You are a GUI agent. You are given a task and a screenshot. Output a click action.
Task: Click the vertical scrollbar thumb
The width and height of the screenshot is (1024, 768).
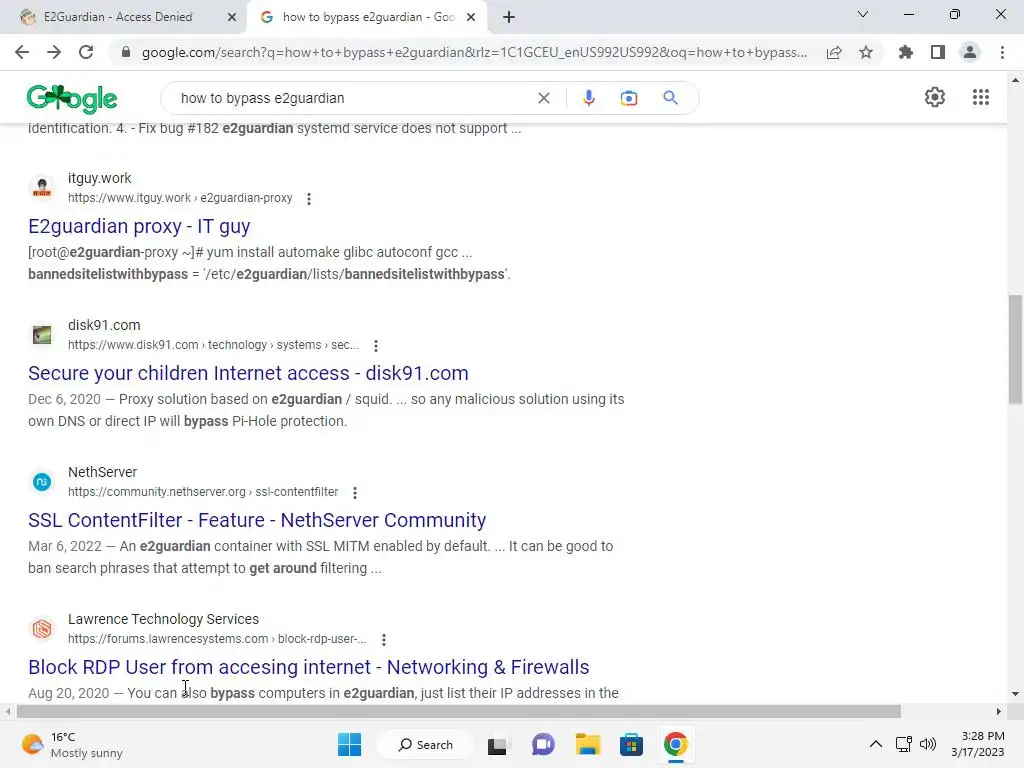coord(1015,349)
